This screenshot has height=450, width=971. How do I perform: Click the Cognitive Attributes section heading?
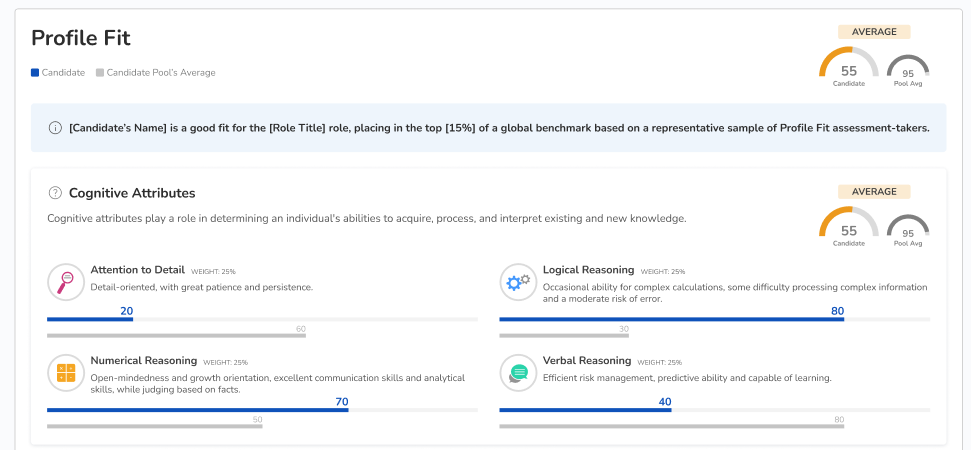coord(131,193)
